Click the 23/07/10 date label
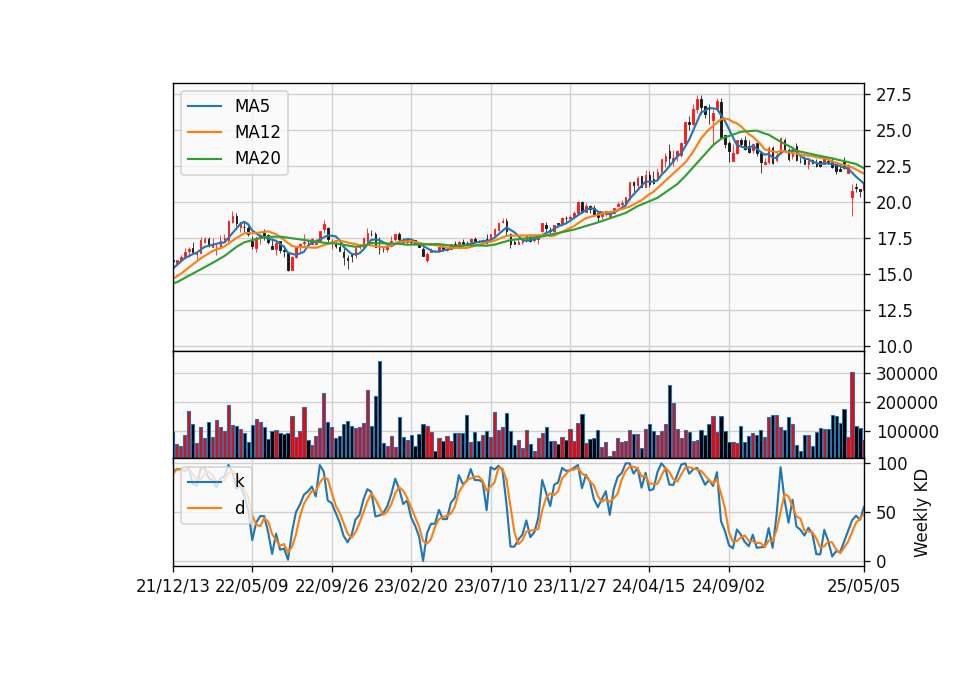This screenshot has width=960, height=690. (490, 586)
